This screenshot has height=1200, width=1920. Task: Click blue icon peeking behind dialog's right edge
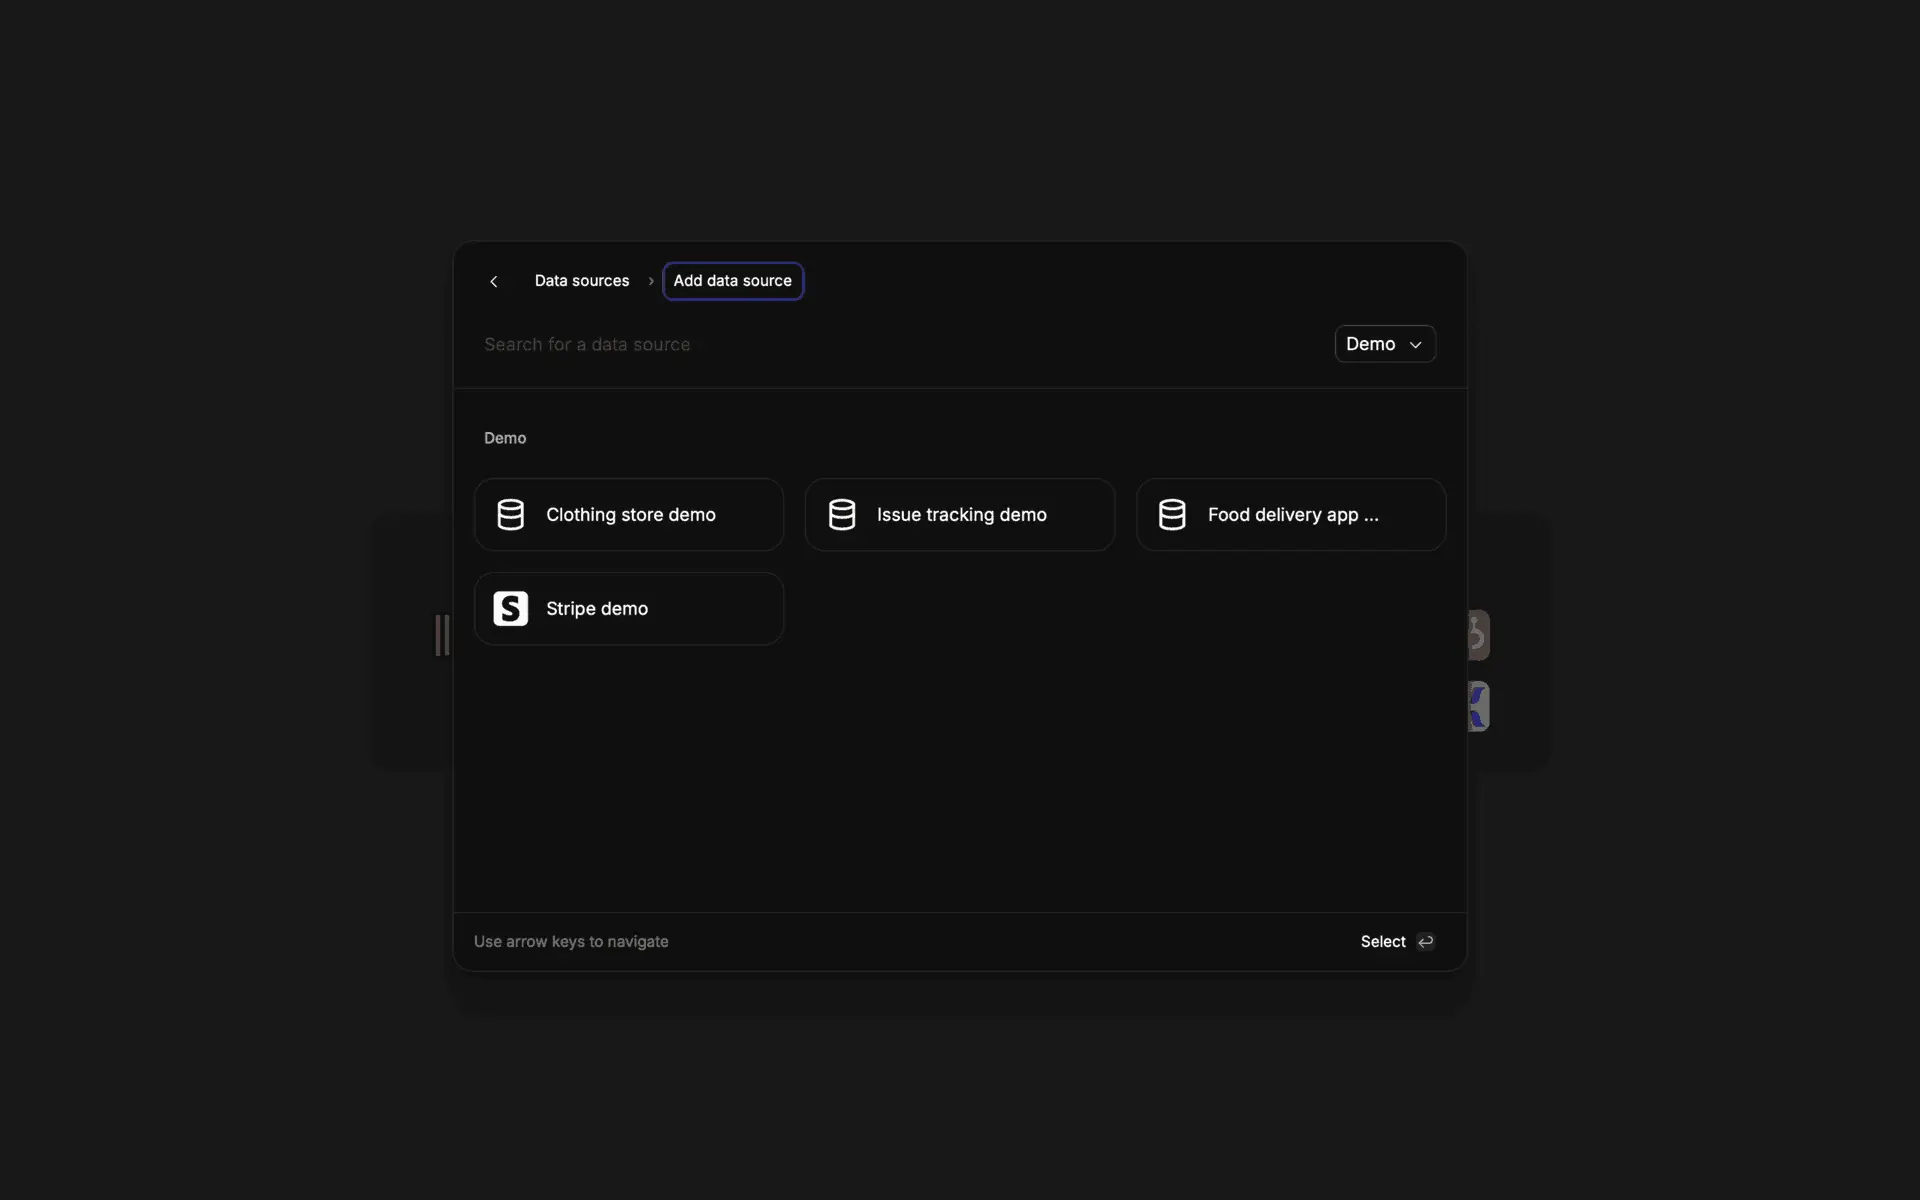[x=1479, y=706]
